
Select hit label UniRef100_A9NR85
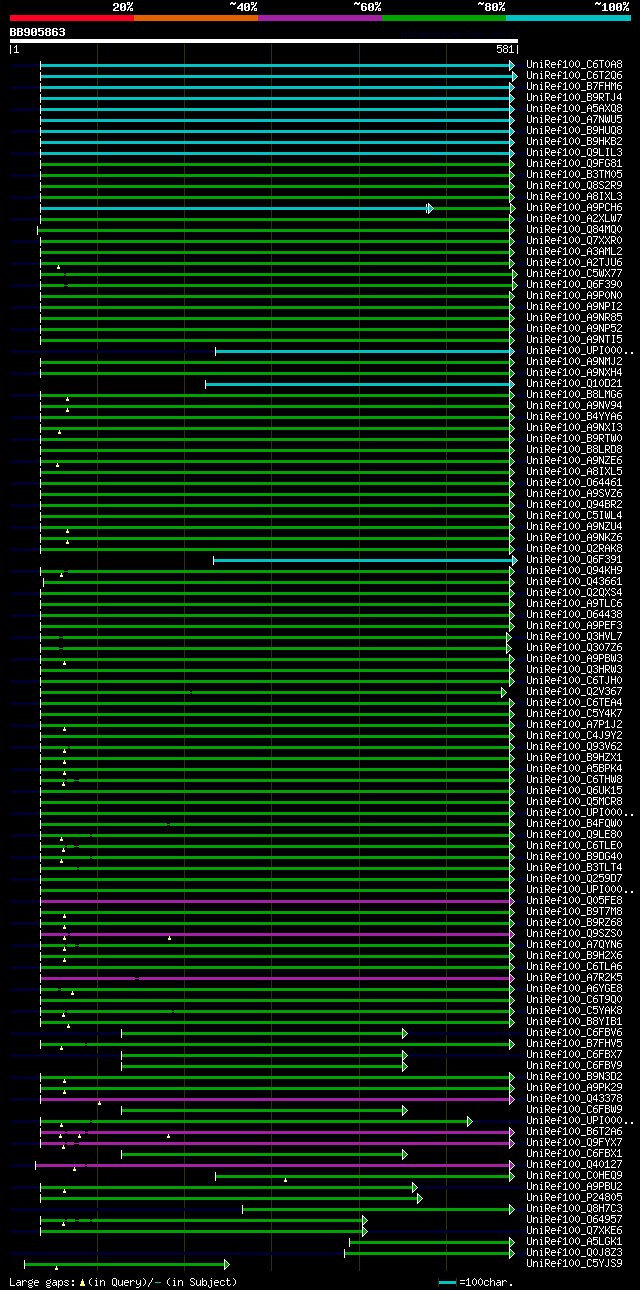tap(574, 317)
